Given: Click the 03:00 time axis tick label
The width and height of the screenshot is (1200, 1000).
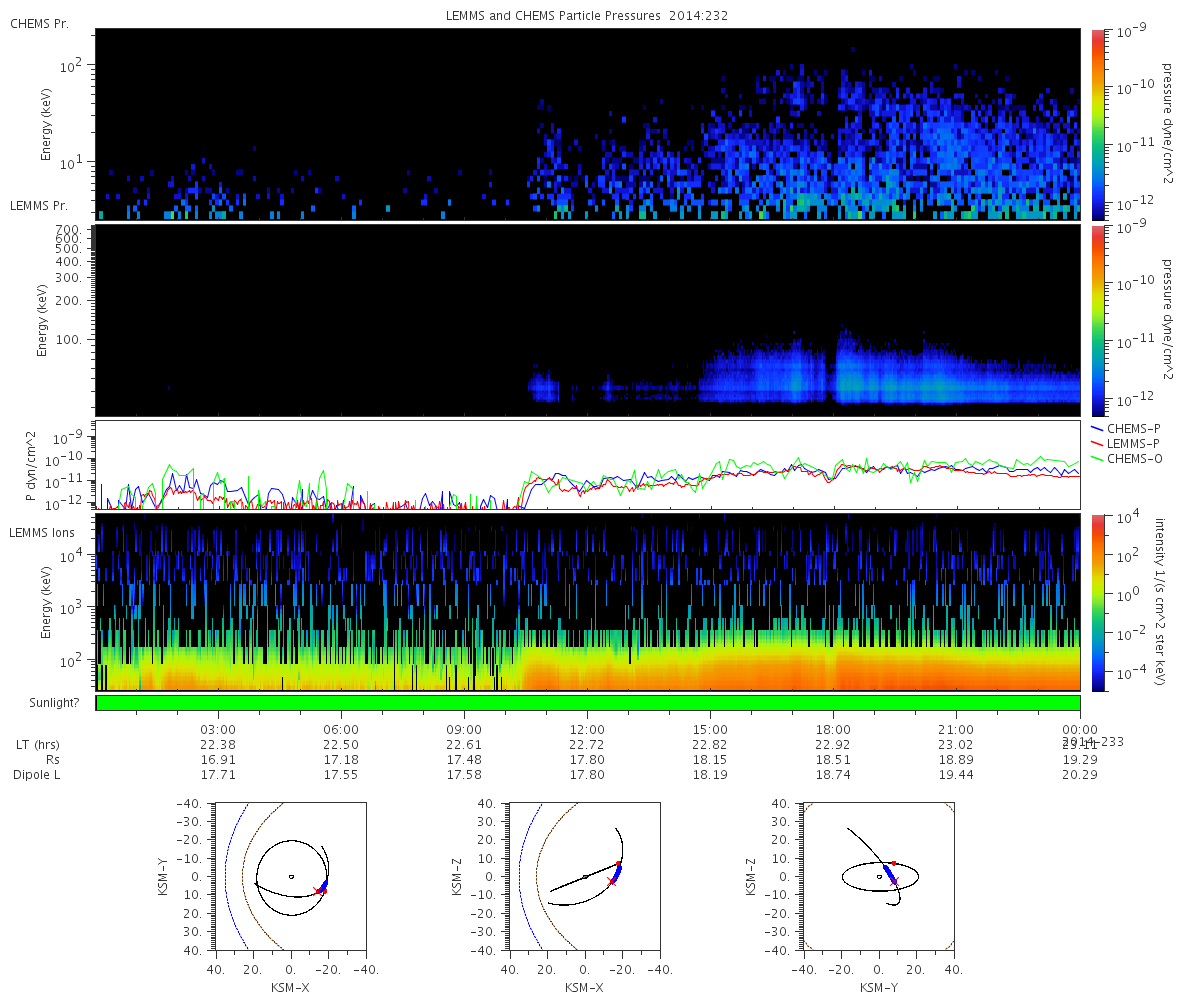Looking at the screenshot, I should click(x=218, y=729).
